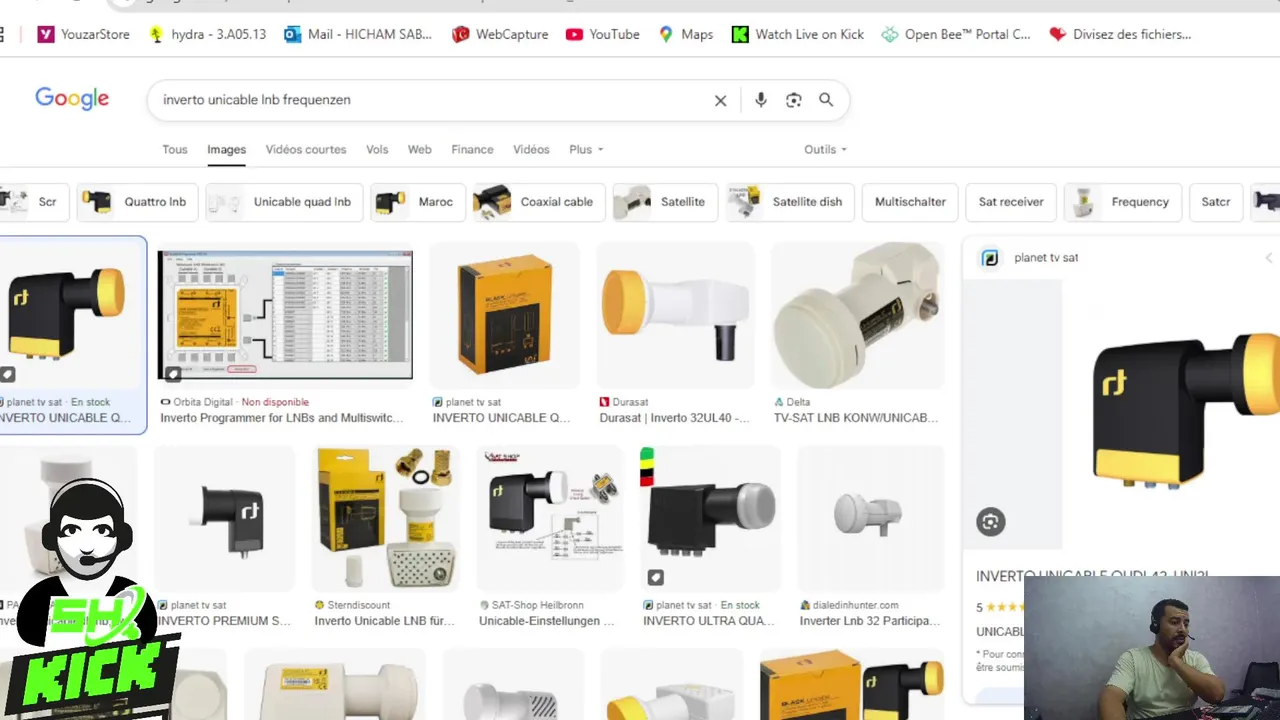This screenshot has width=1280, height=720.
Task: Collapse preview panel with the chevron
Action: [1270, 258]
